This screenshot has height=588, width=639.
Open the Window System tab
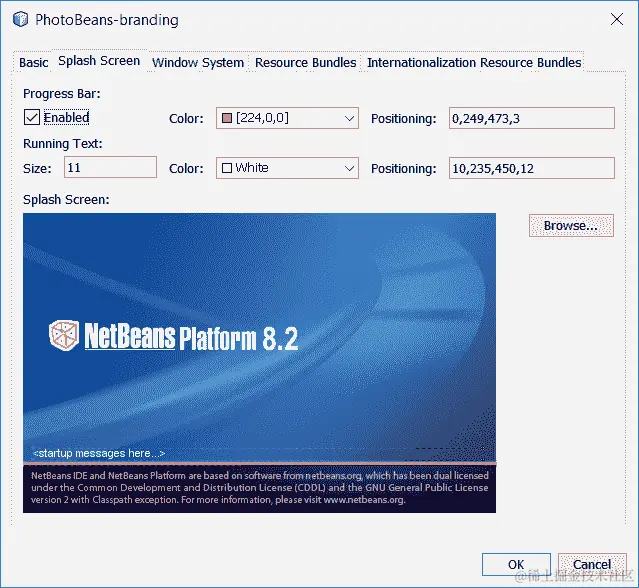[x=198, y=62]
